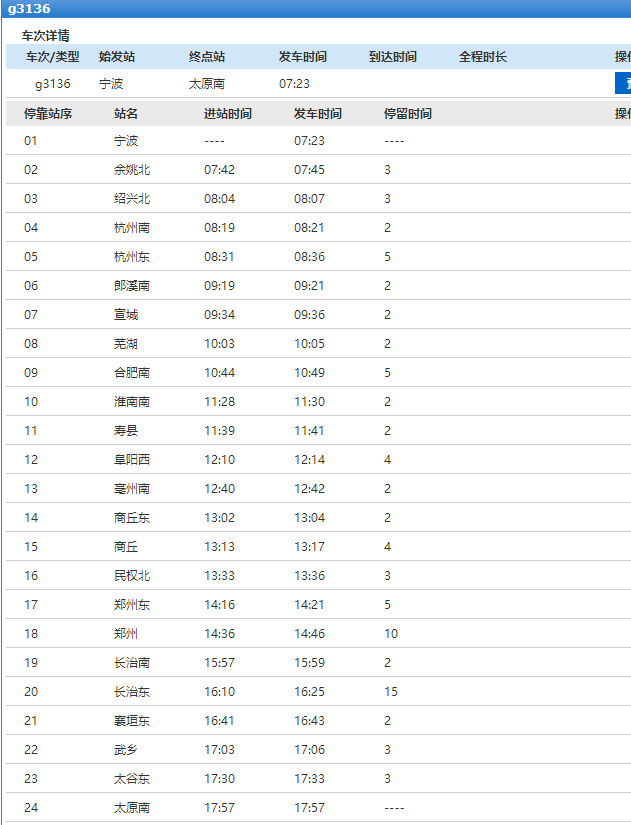Click the 阜阳西 station name
Screen dimensions: 631x825
coord(132,459)
